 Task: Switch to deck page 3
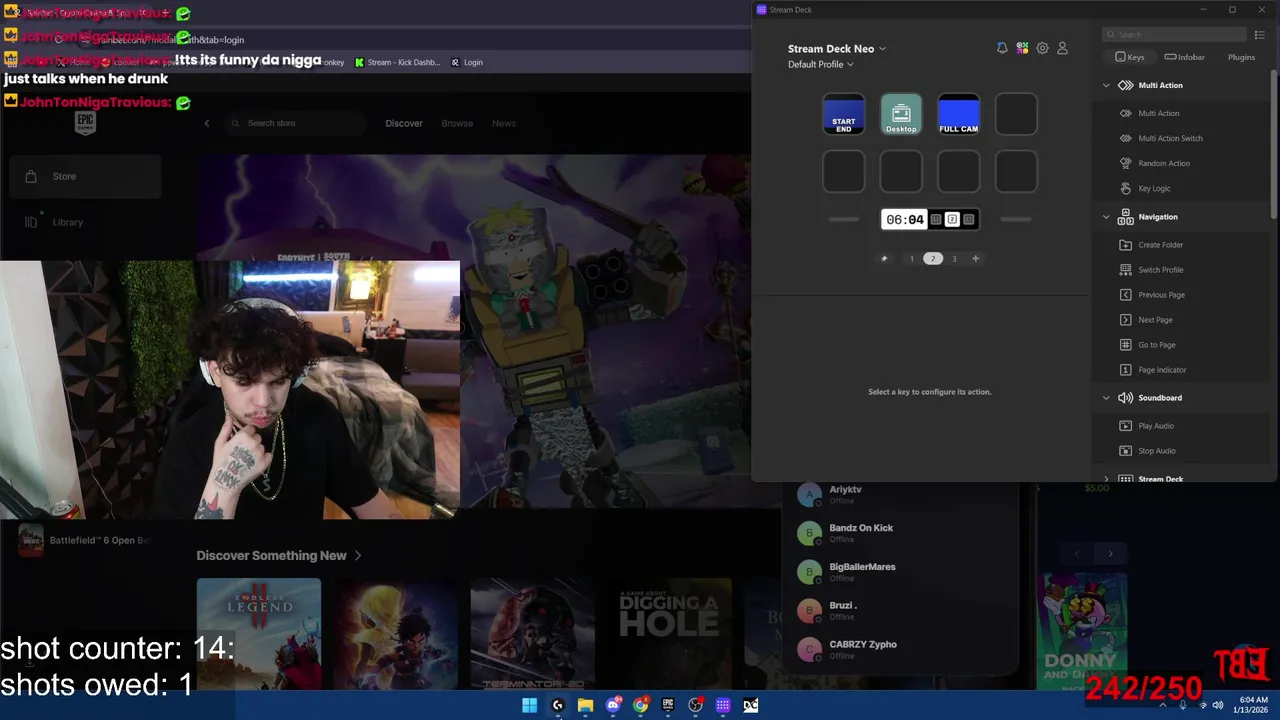[954, 258]
